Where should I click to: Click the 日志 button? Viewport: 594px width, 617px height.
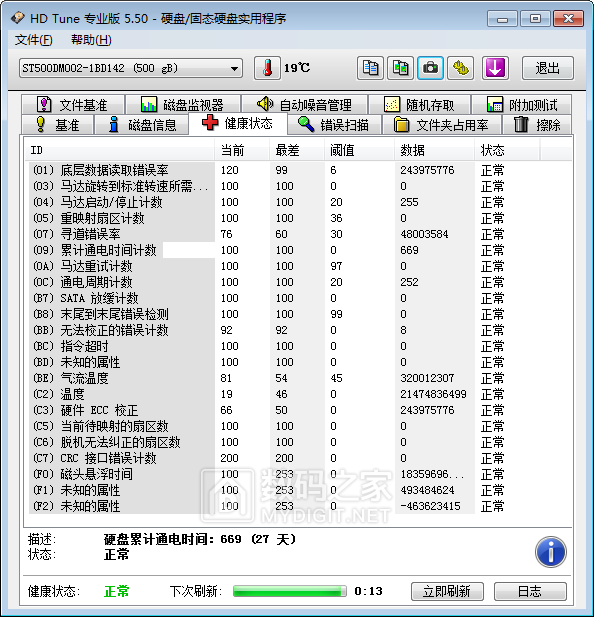tap(530, 591)
